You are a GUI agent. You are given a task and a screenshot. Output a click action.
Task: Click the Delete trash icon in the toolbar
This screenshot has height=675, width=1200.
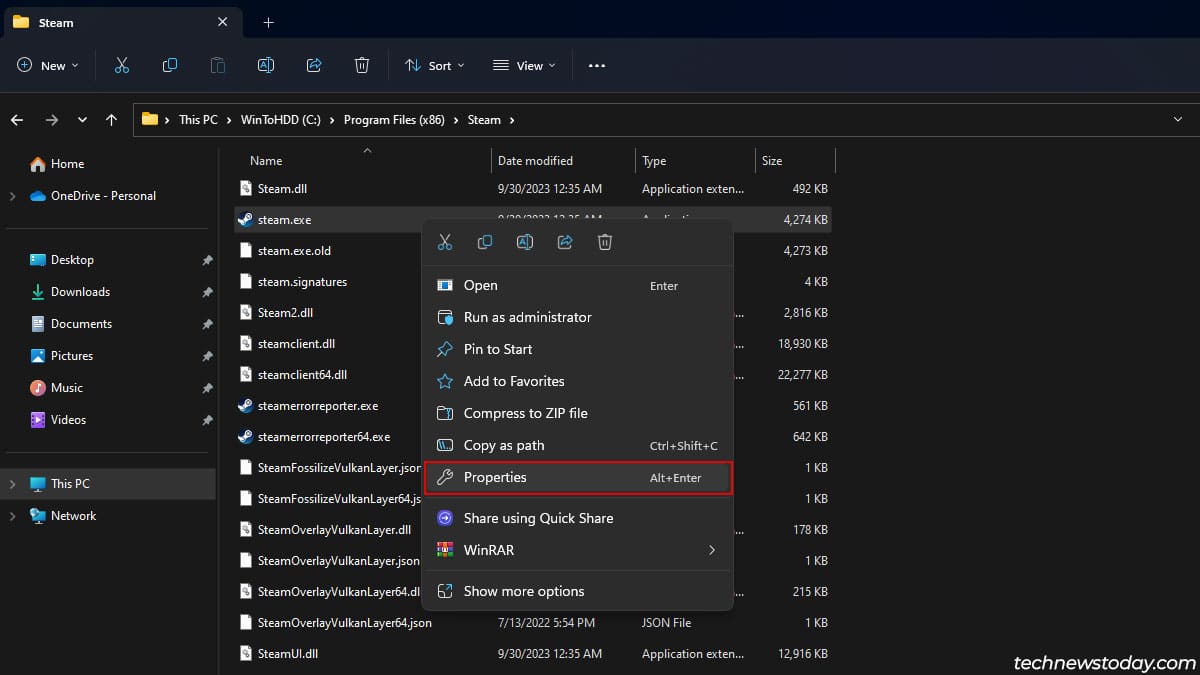pyautogui.click(x=362, y=65)
